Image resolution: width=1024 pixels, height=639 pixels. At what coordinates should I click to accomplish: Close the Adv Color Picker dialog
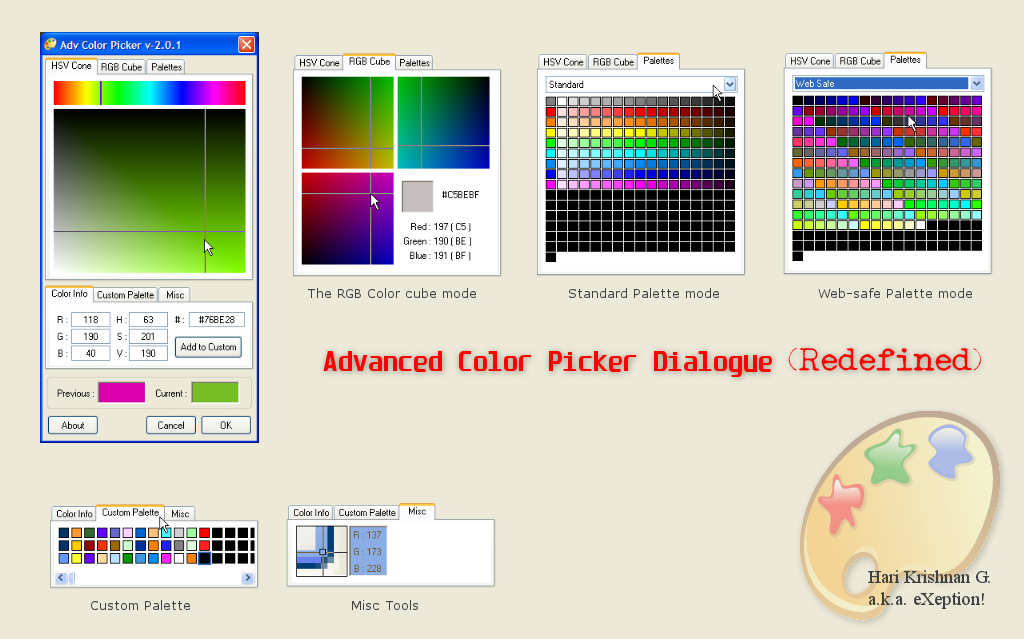point(246,44)
